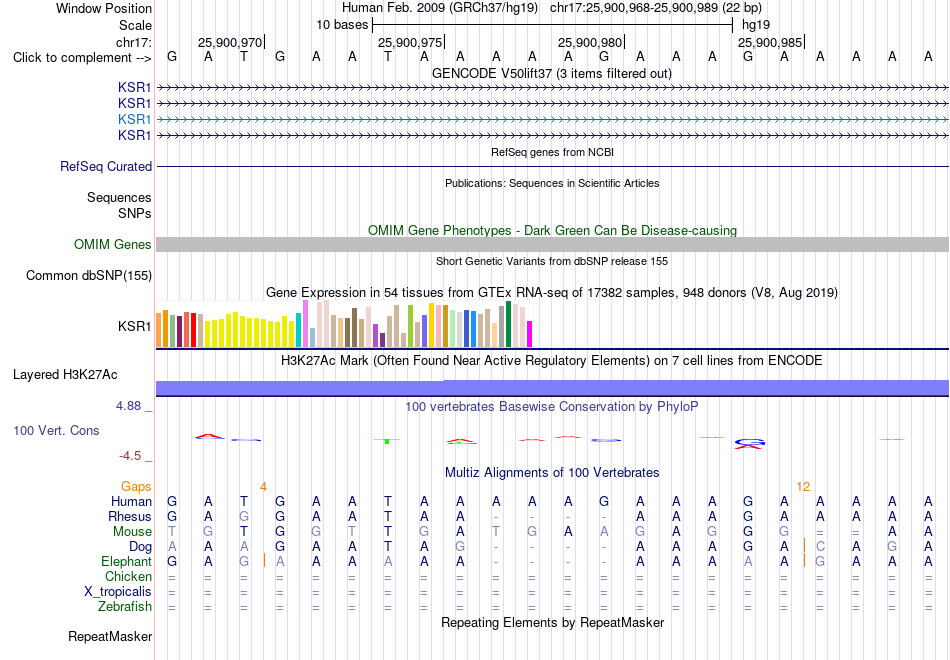
Task: Click the C base in Dog row
Action: [820, 547]
